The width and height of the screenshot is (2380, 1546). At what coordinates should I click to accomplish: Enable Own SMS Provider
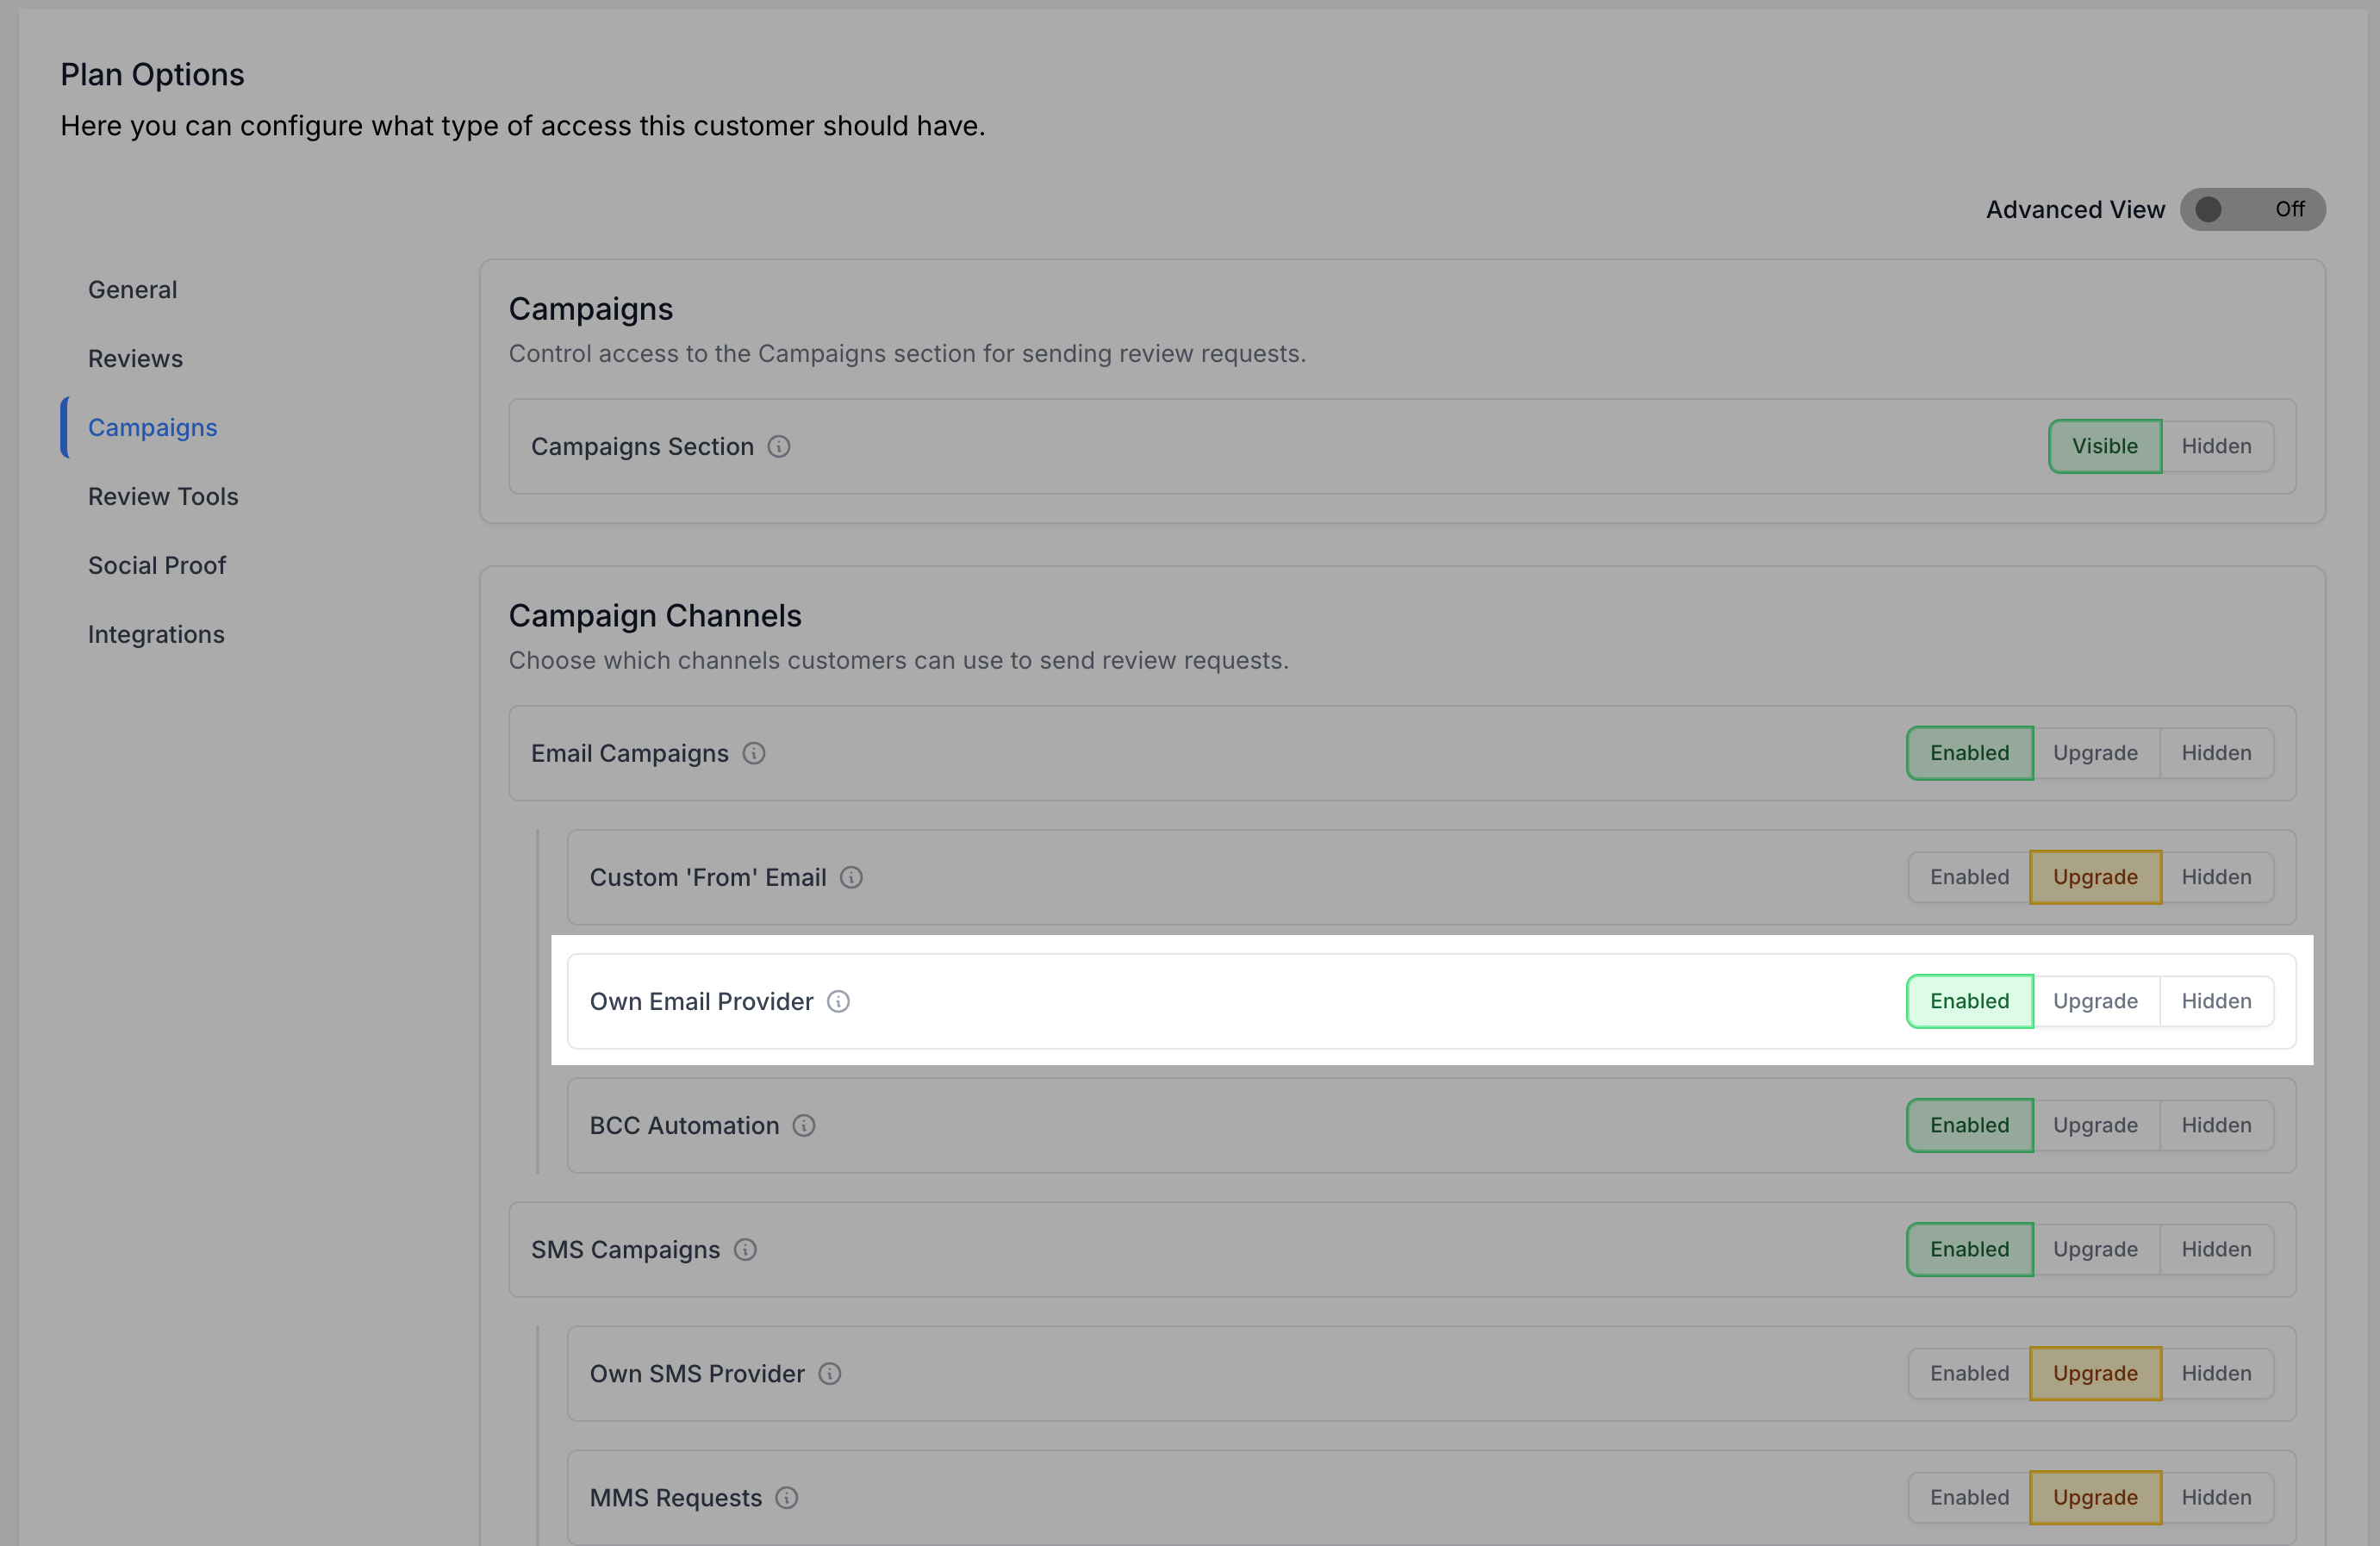(1968, 1373)
